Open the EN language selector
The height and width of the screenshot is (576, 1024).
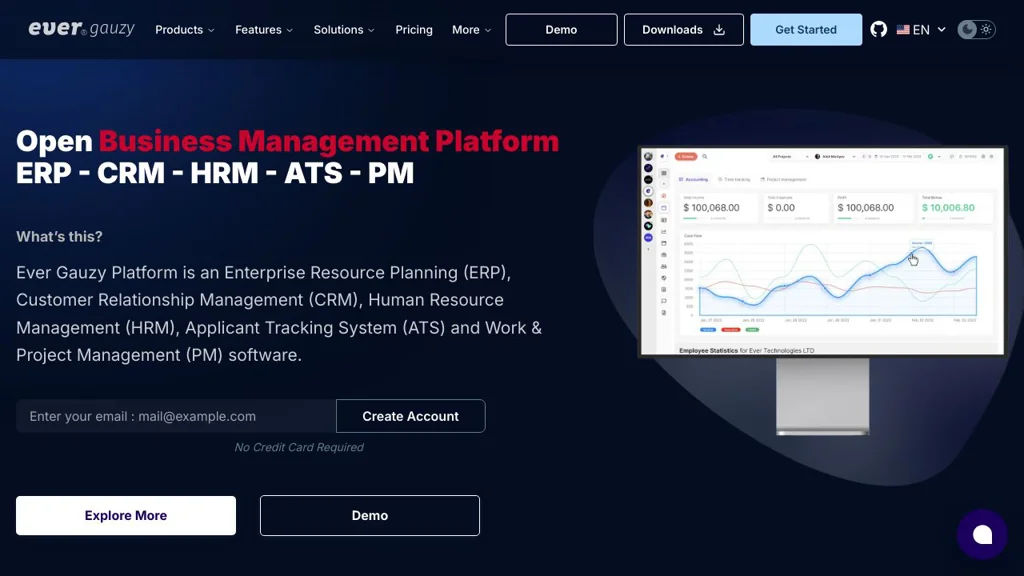coord(921,29)
